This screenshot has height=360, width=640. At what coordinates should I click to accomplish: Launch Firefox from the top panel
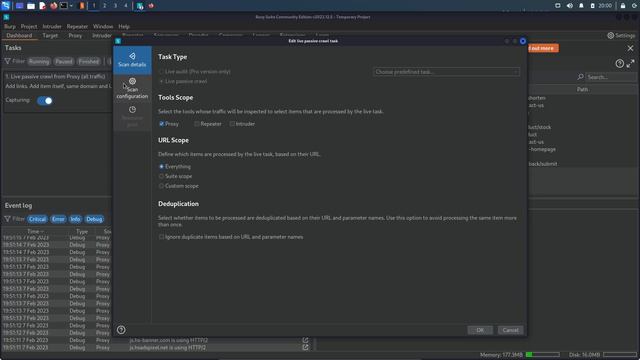coord(53,6)
